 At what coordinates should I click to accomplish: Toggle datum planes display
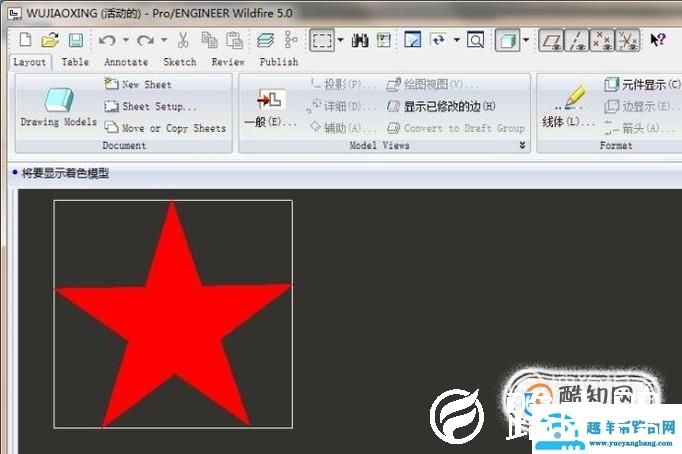551,40
